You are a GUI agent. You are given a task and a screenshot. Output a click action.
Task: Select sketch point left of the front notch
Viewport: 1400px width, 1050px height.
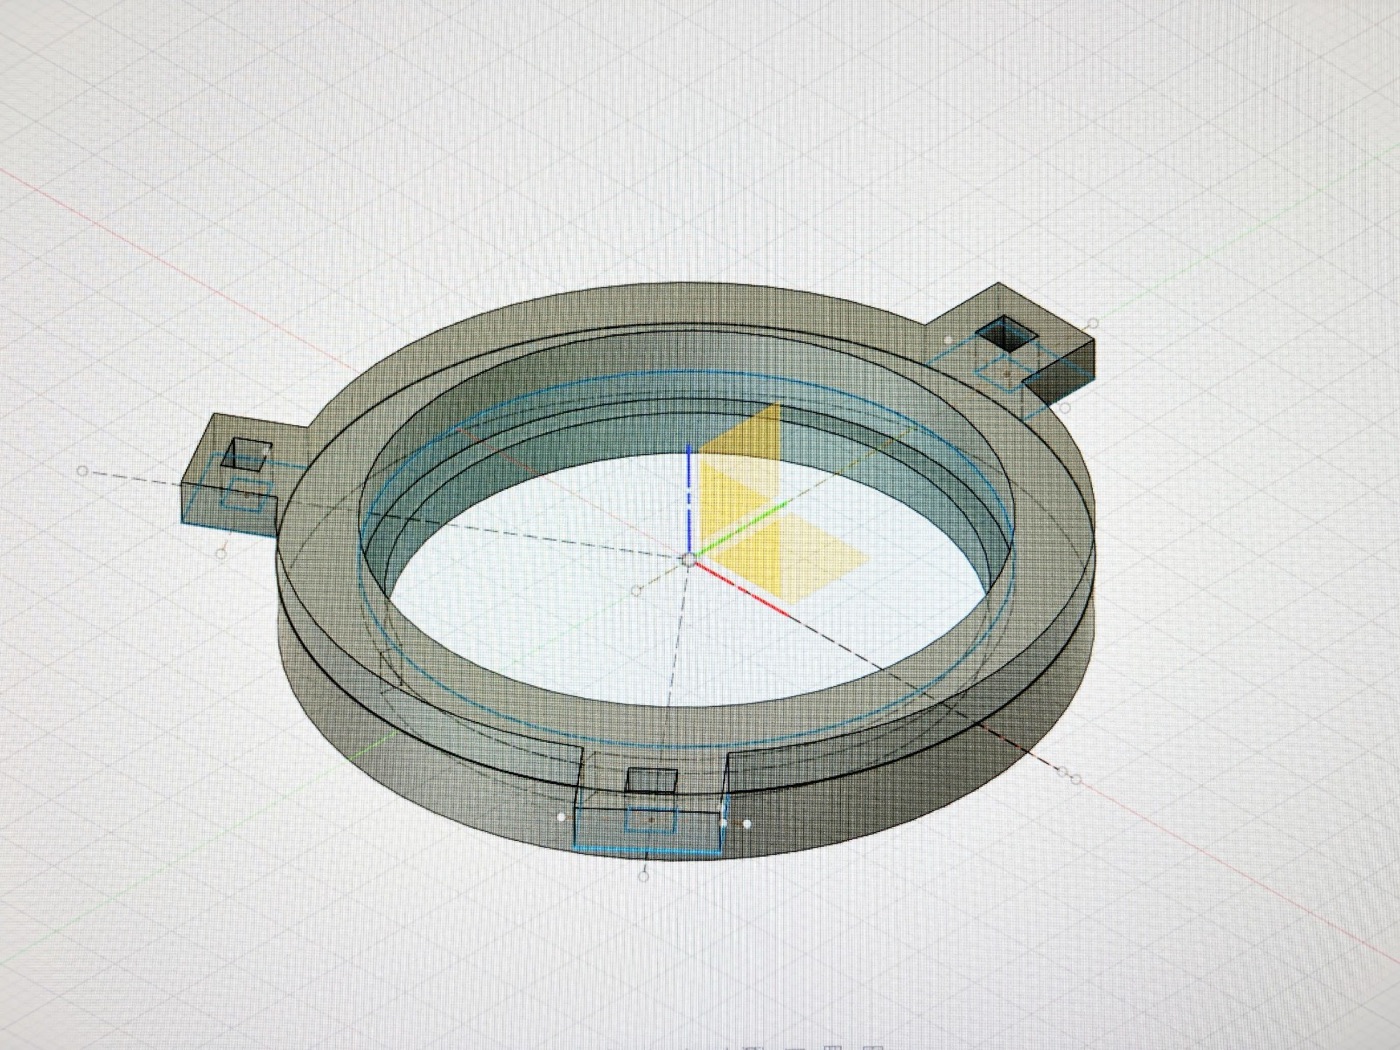(562, 818)
